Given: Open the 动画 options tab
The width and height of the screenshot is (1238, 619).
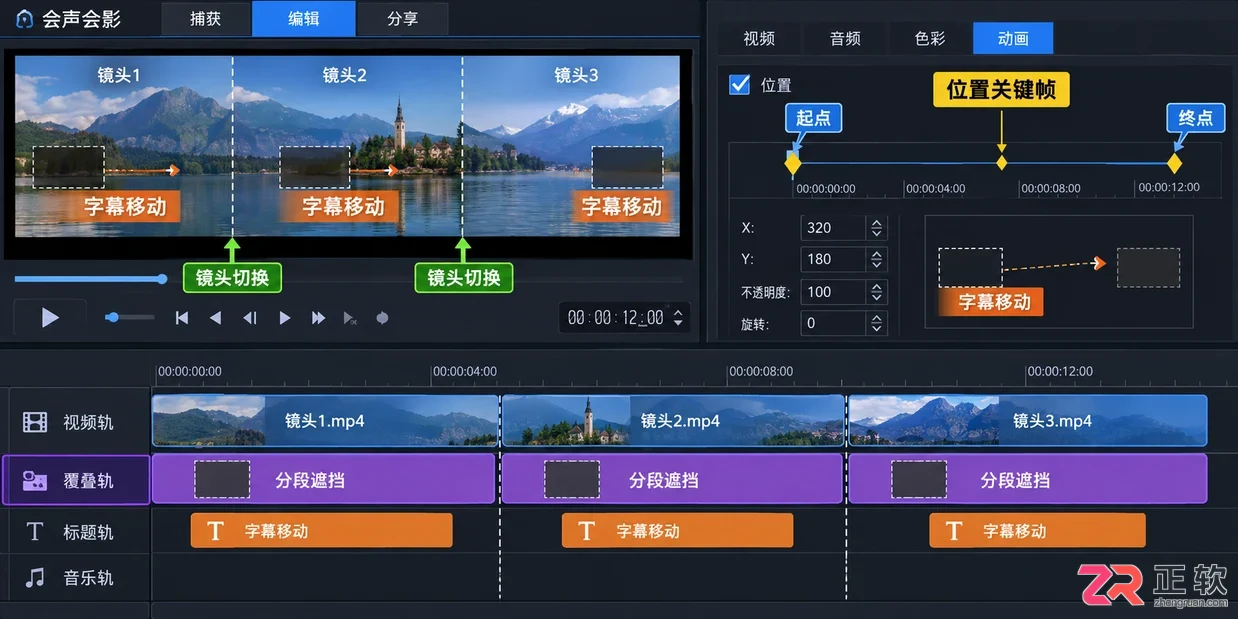Looking at the screenshot, I should 1013,38.
